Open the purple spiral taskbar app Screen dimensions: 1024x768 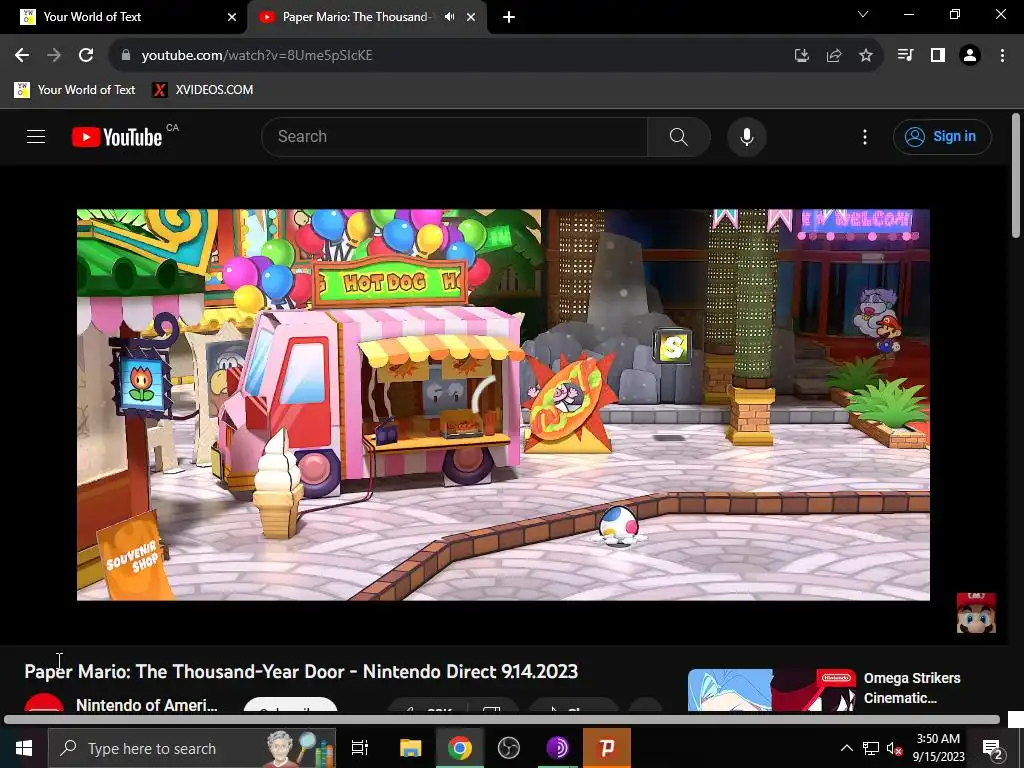pos(557,748)
